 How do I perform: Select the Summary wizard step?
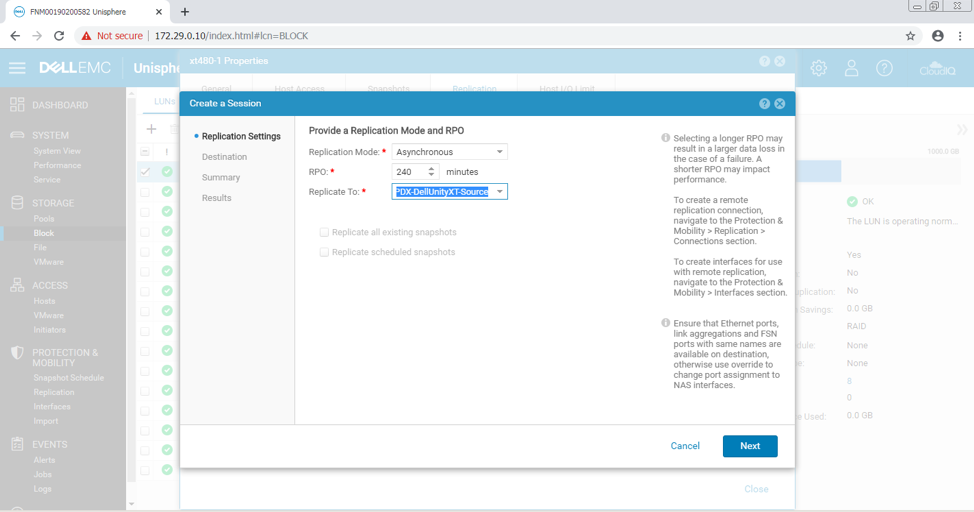(221, 178)
